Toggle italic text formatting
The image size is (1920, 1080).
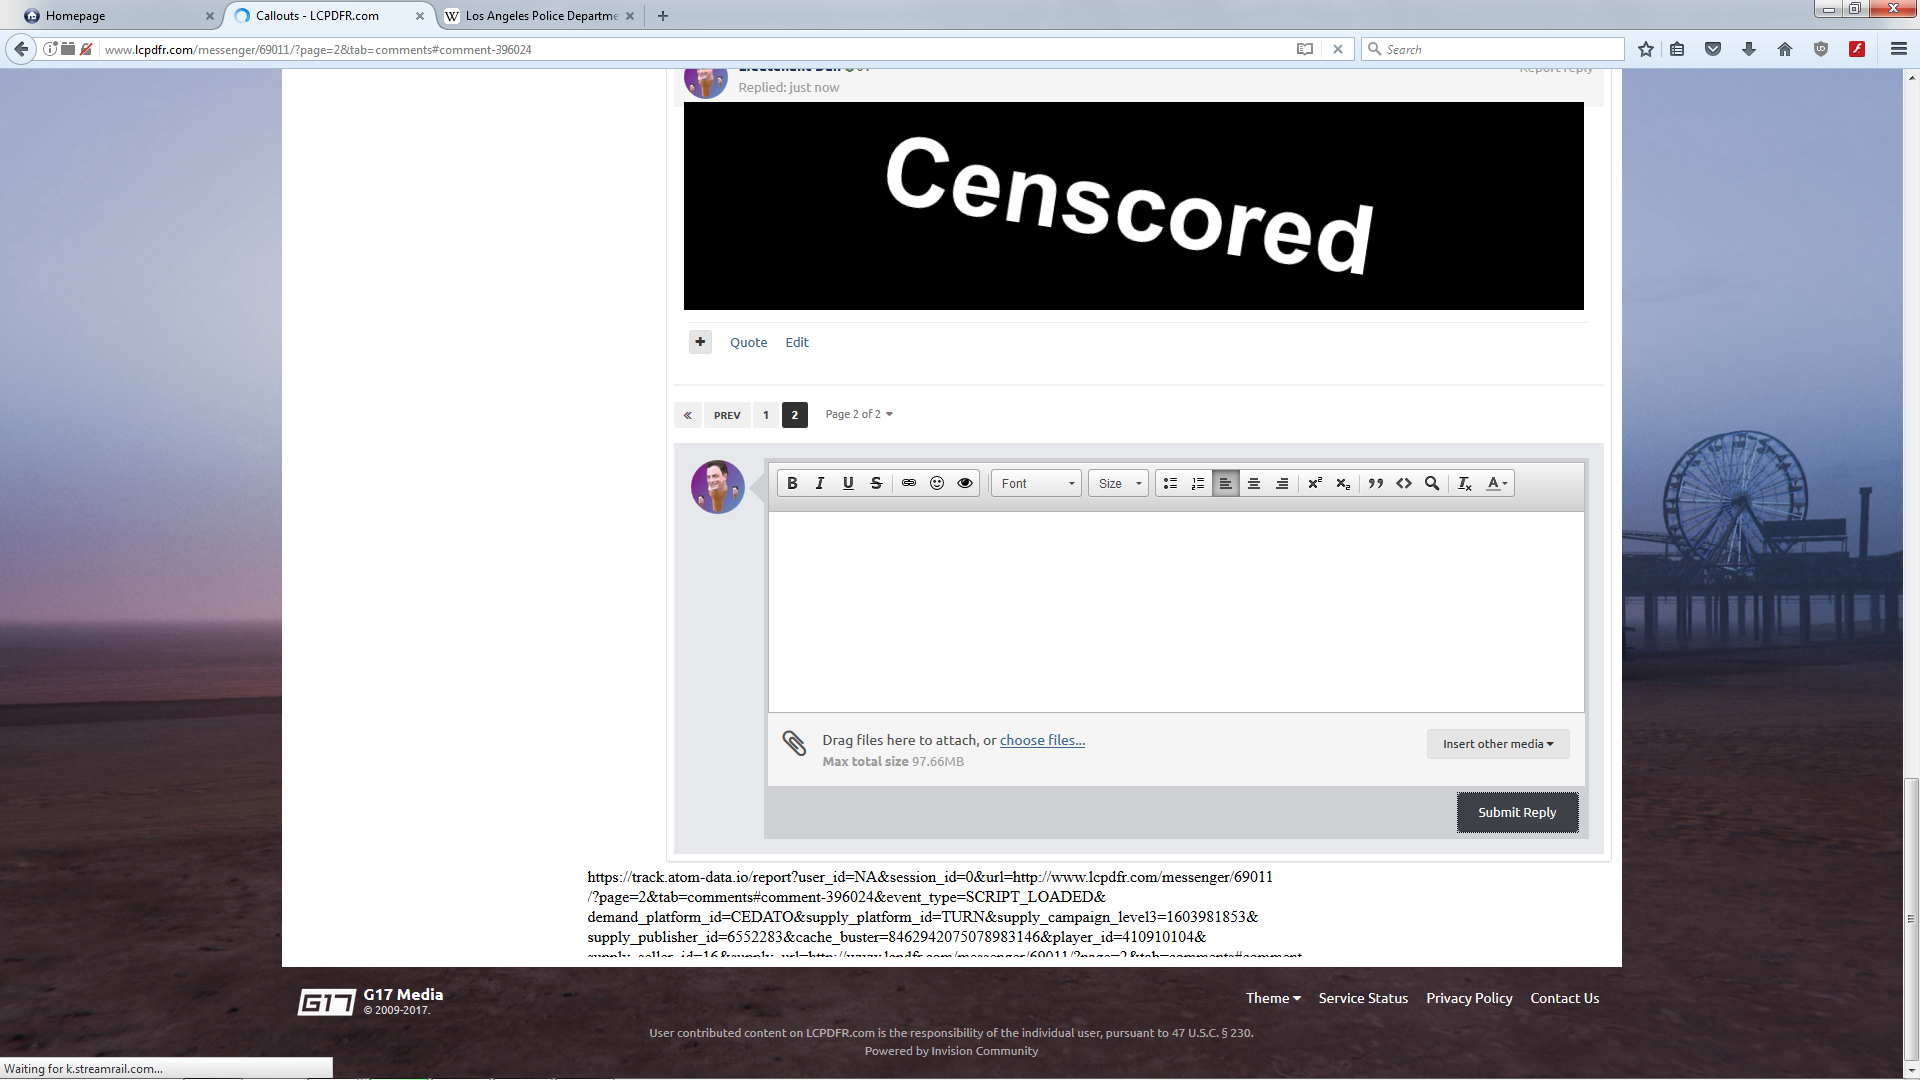point(820,483)
